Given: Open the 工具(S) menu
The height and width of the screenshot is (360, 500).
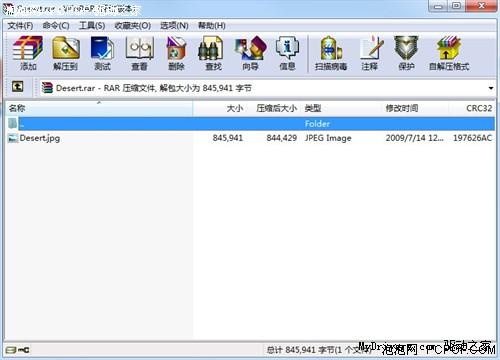Looking at the screenshot, I should [92, 26].
